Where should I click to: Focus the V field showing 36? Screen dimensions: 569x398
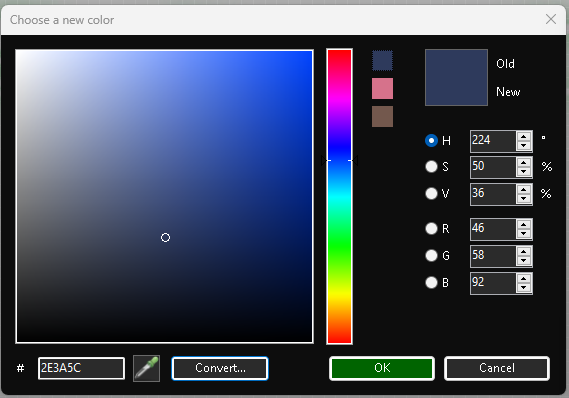pyautogui.click(x=493, y=194)
